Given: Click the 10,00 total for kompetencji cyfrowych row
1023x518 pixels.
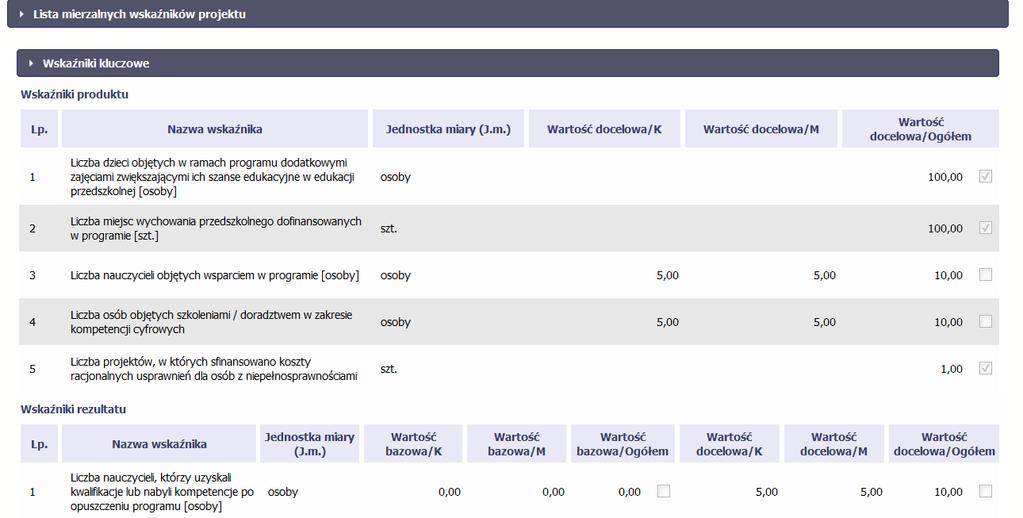Looking at the screenshot, I should 949,322.
